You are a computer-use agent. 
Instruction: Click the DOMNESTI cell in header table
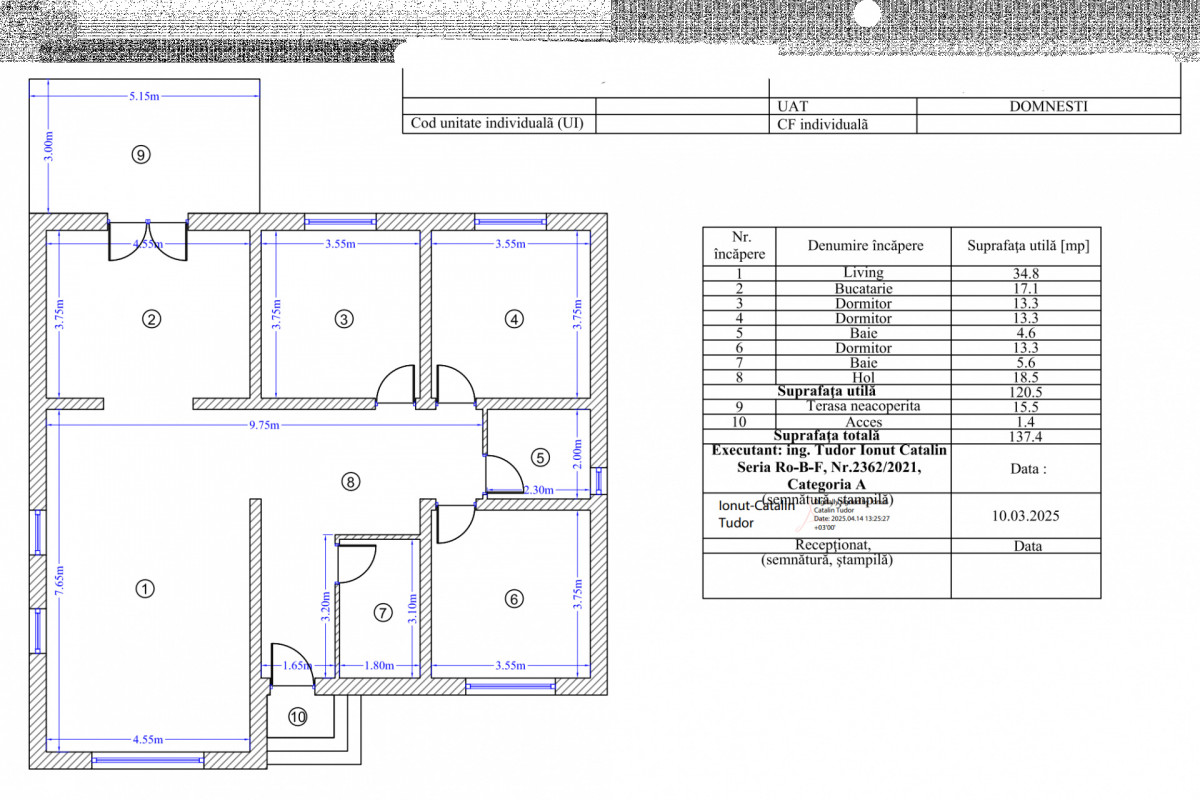1048,106
